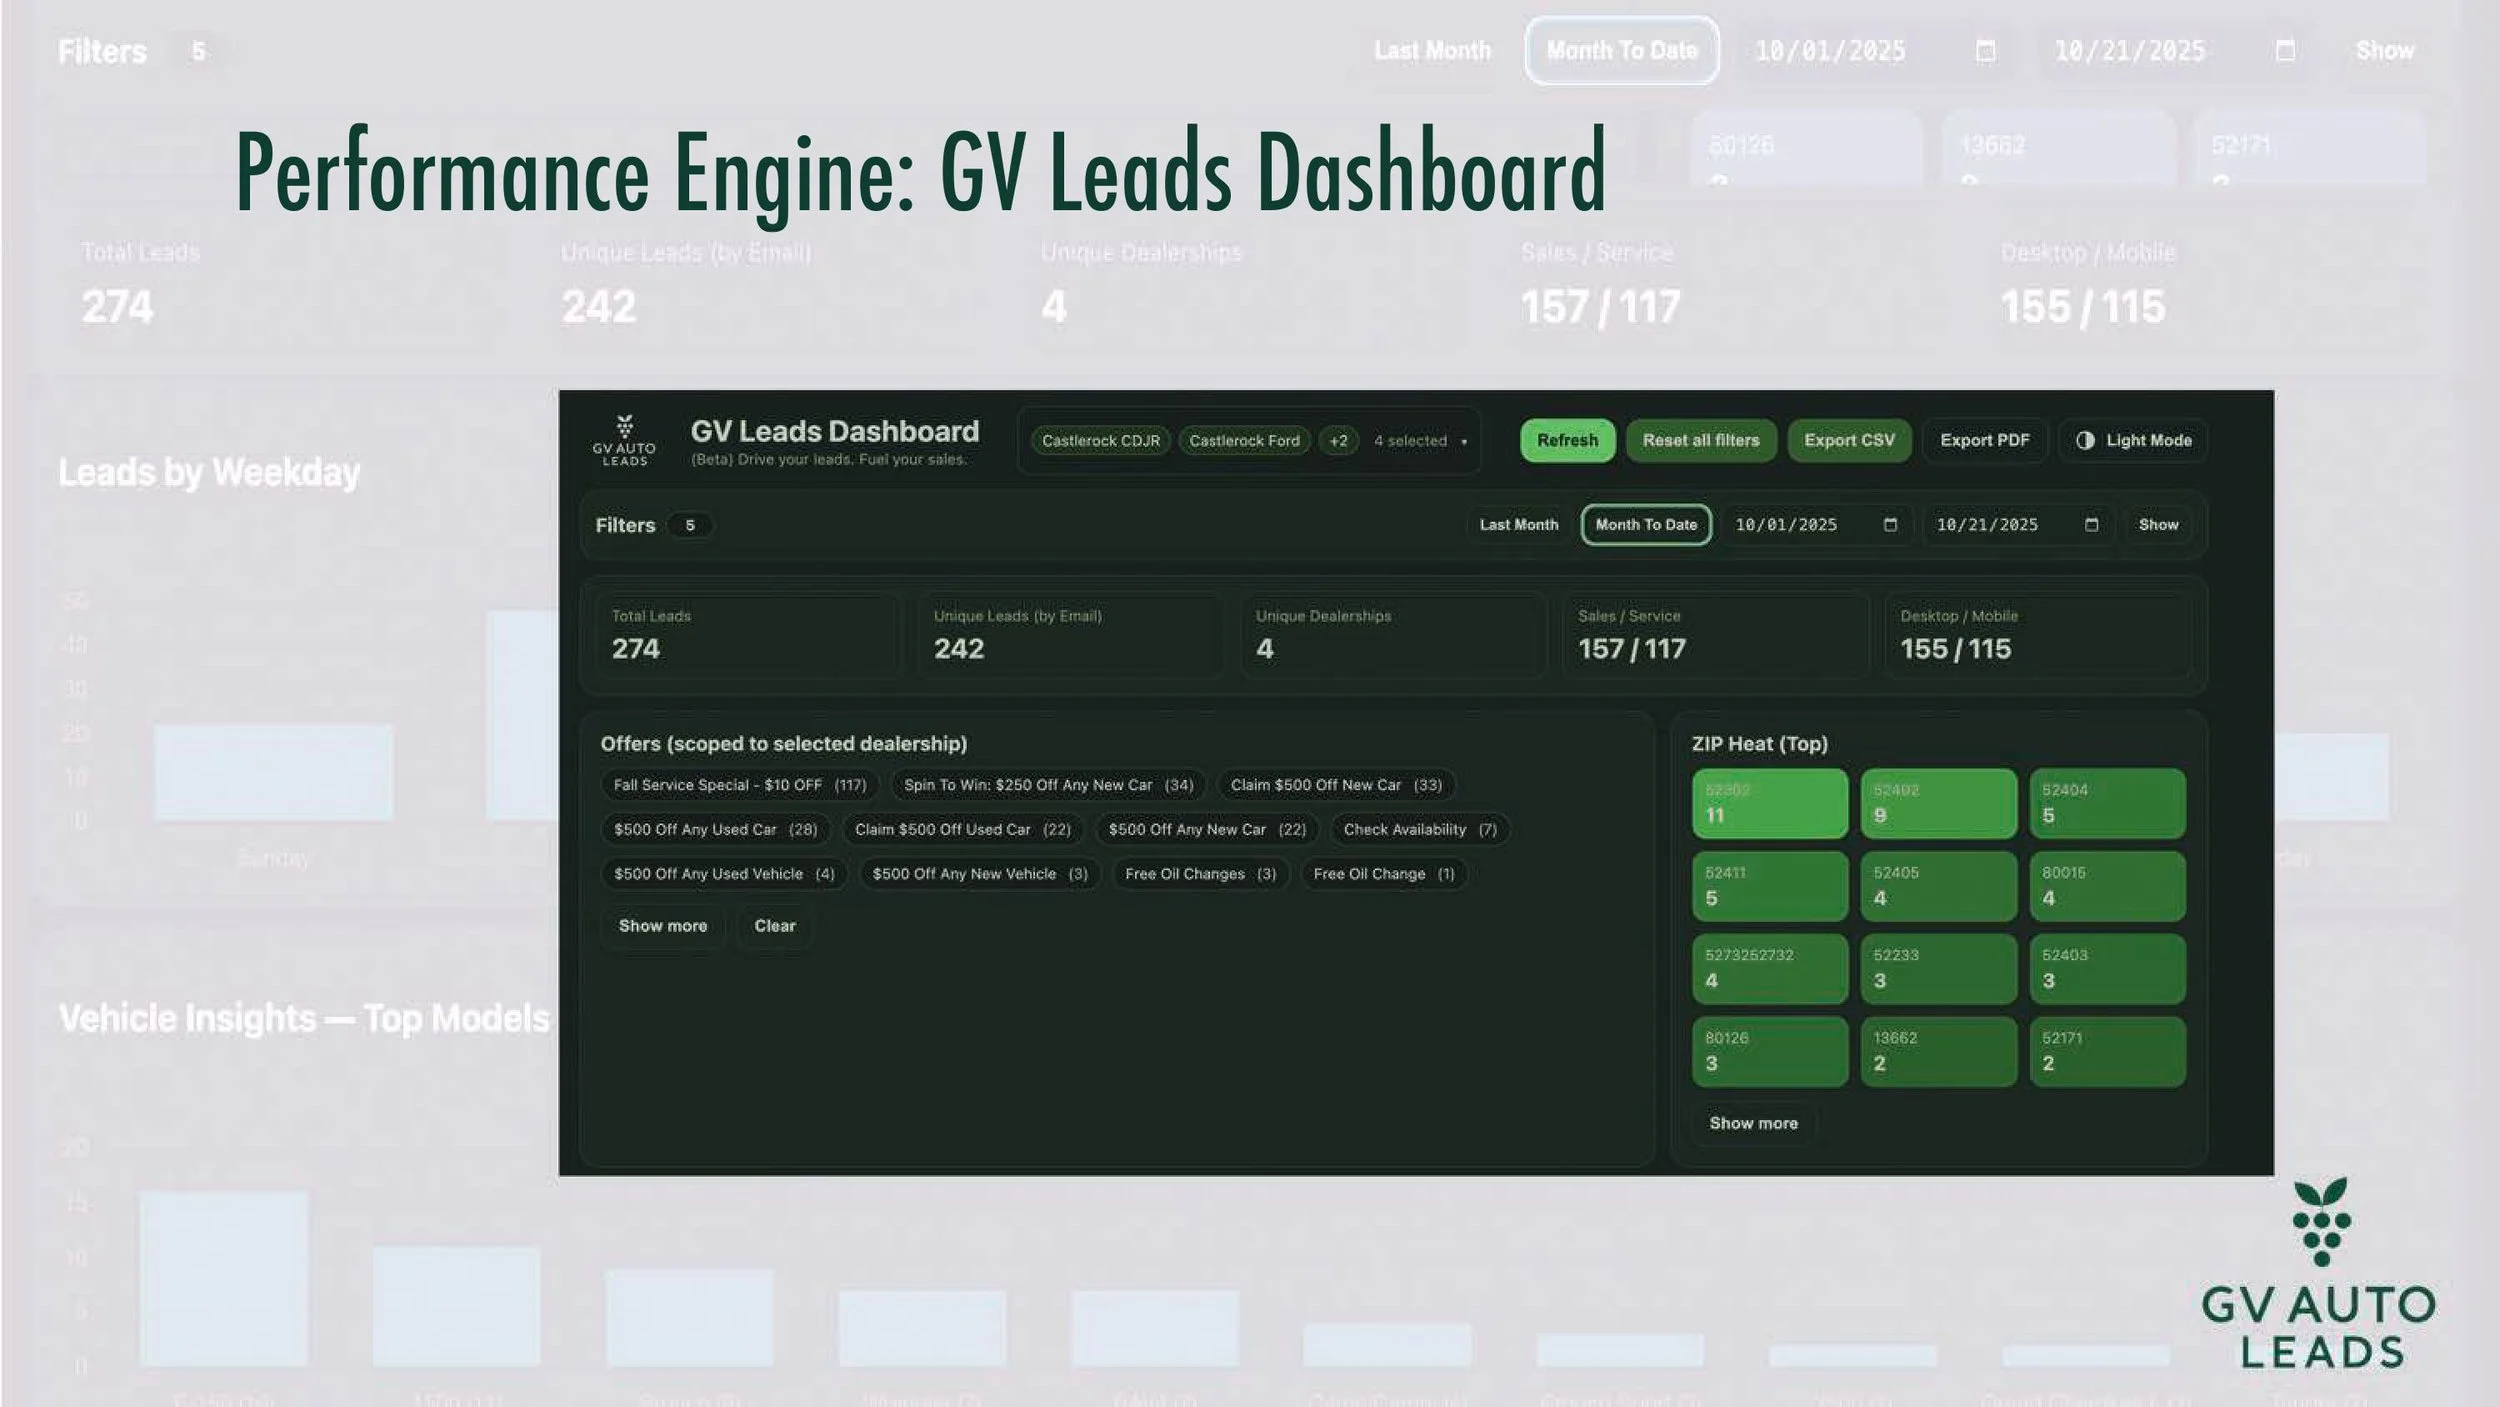Select the Month To Date range
This screenshot has height=1407, width=2500.
(1646, 525)
